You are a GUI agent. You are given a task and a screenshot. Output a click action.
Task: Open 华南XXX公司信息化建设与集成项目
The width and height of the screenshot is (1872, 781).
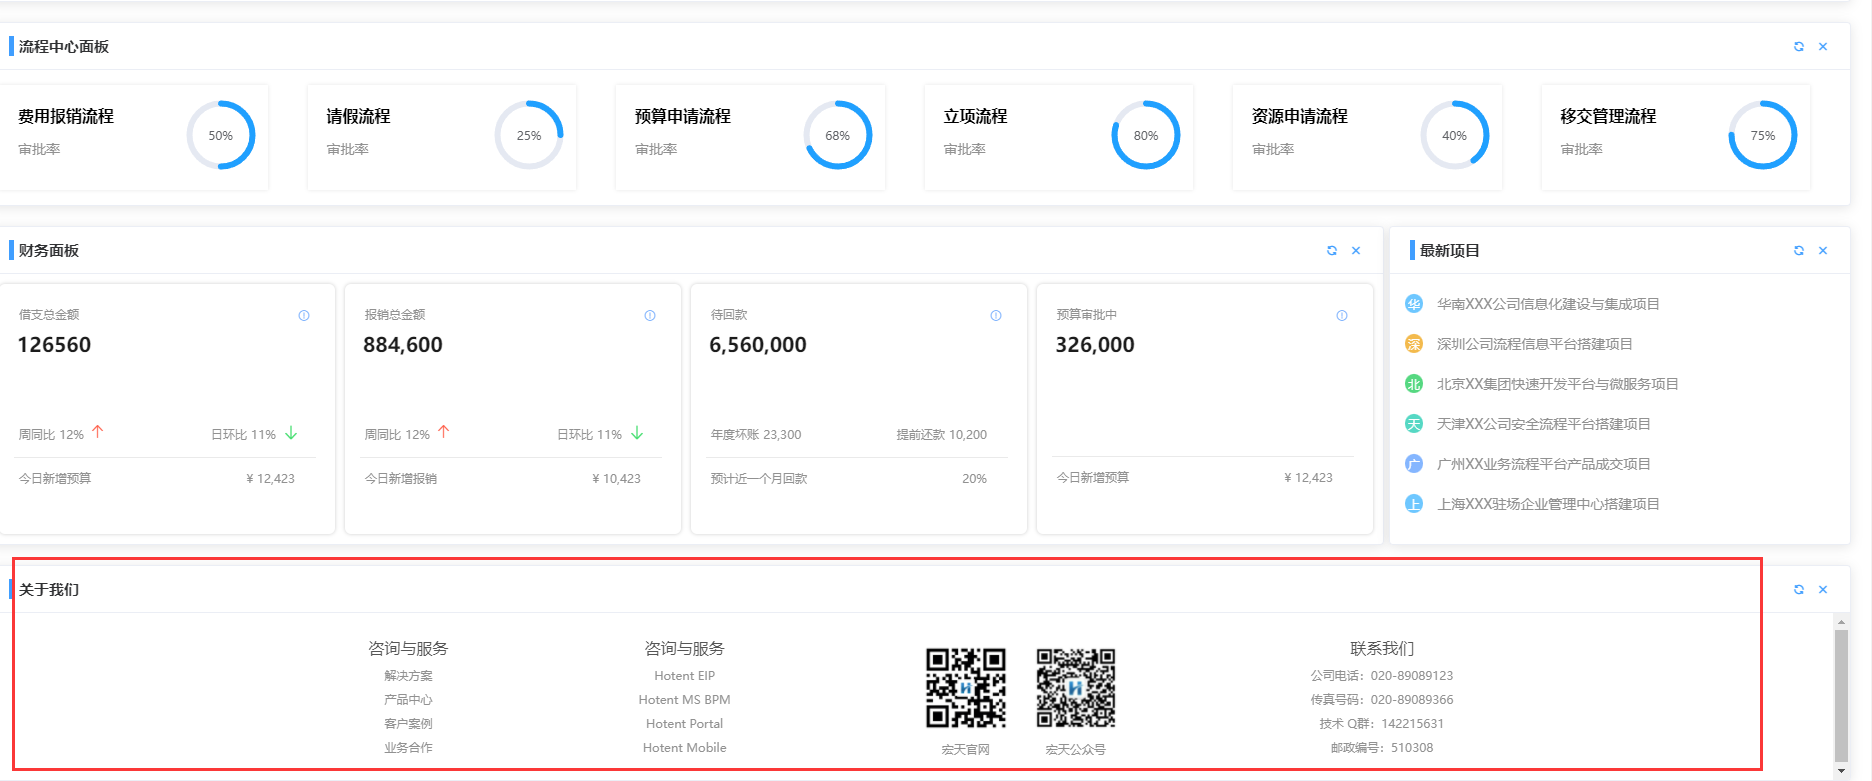(1548, 304)
